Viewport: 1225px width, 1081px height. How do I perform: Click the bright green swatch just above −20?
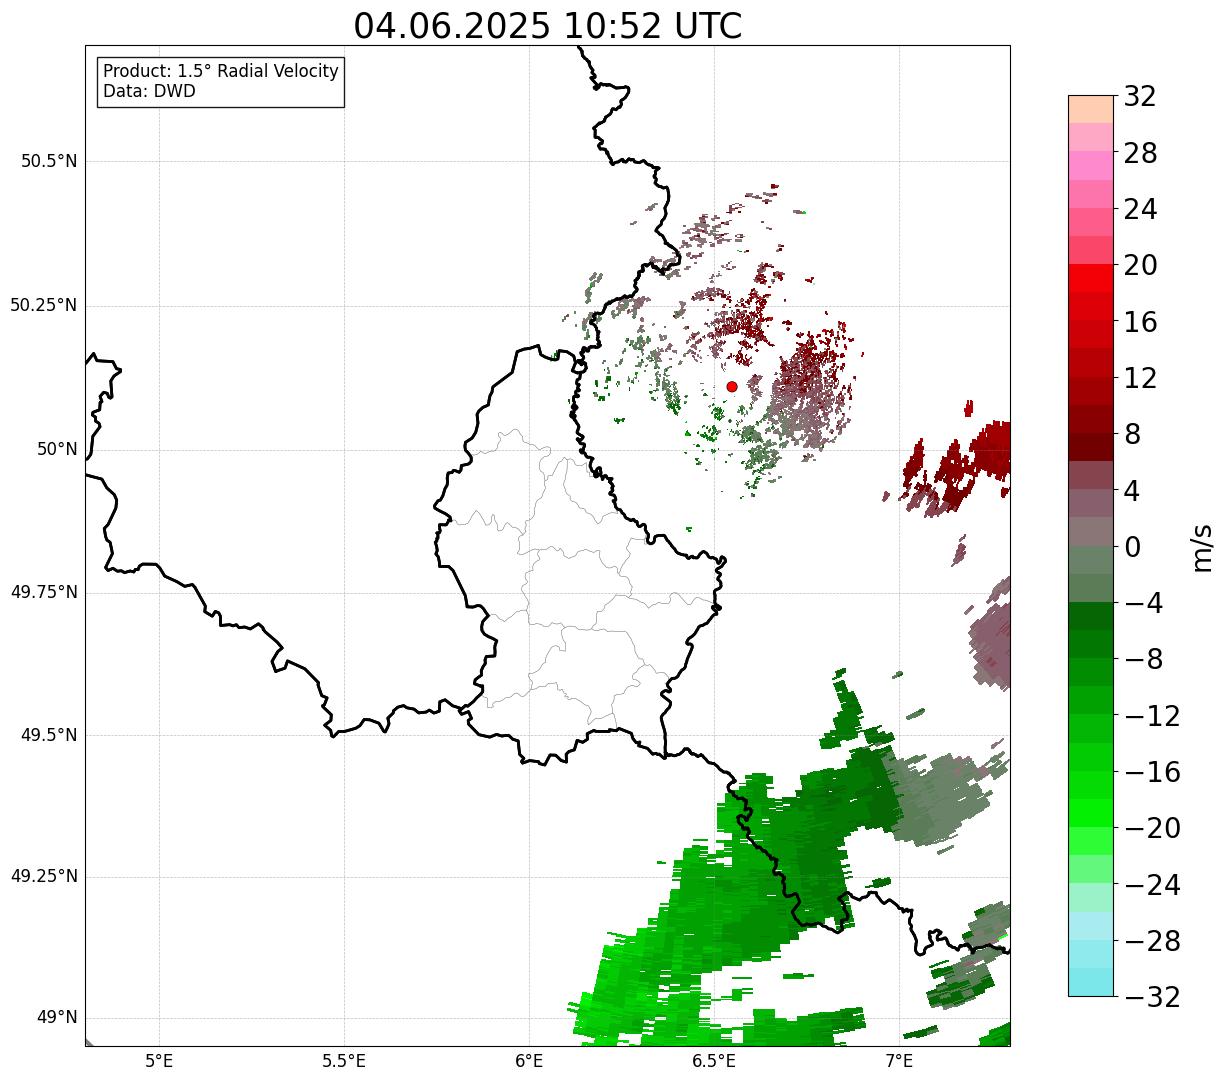click(x=1090, y=813)
